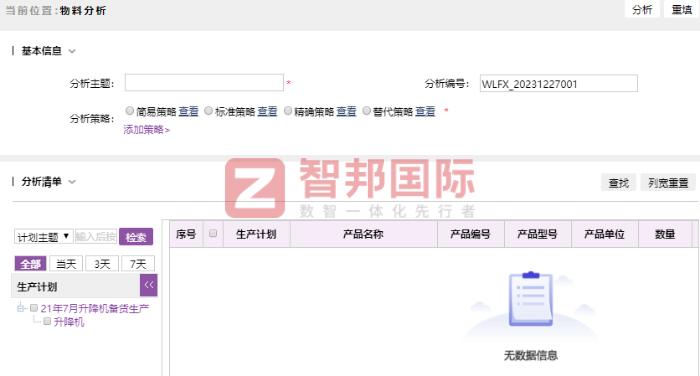Click the 产品编号 column header
Image resolution: width=700 pixels, height=376 pixels.
pyautogui.click(x=471, y=234)
